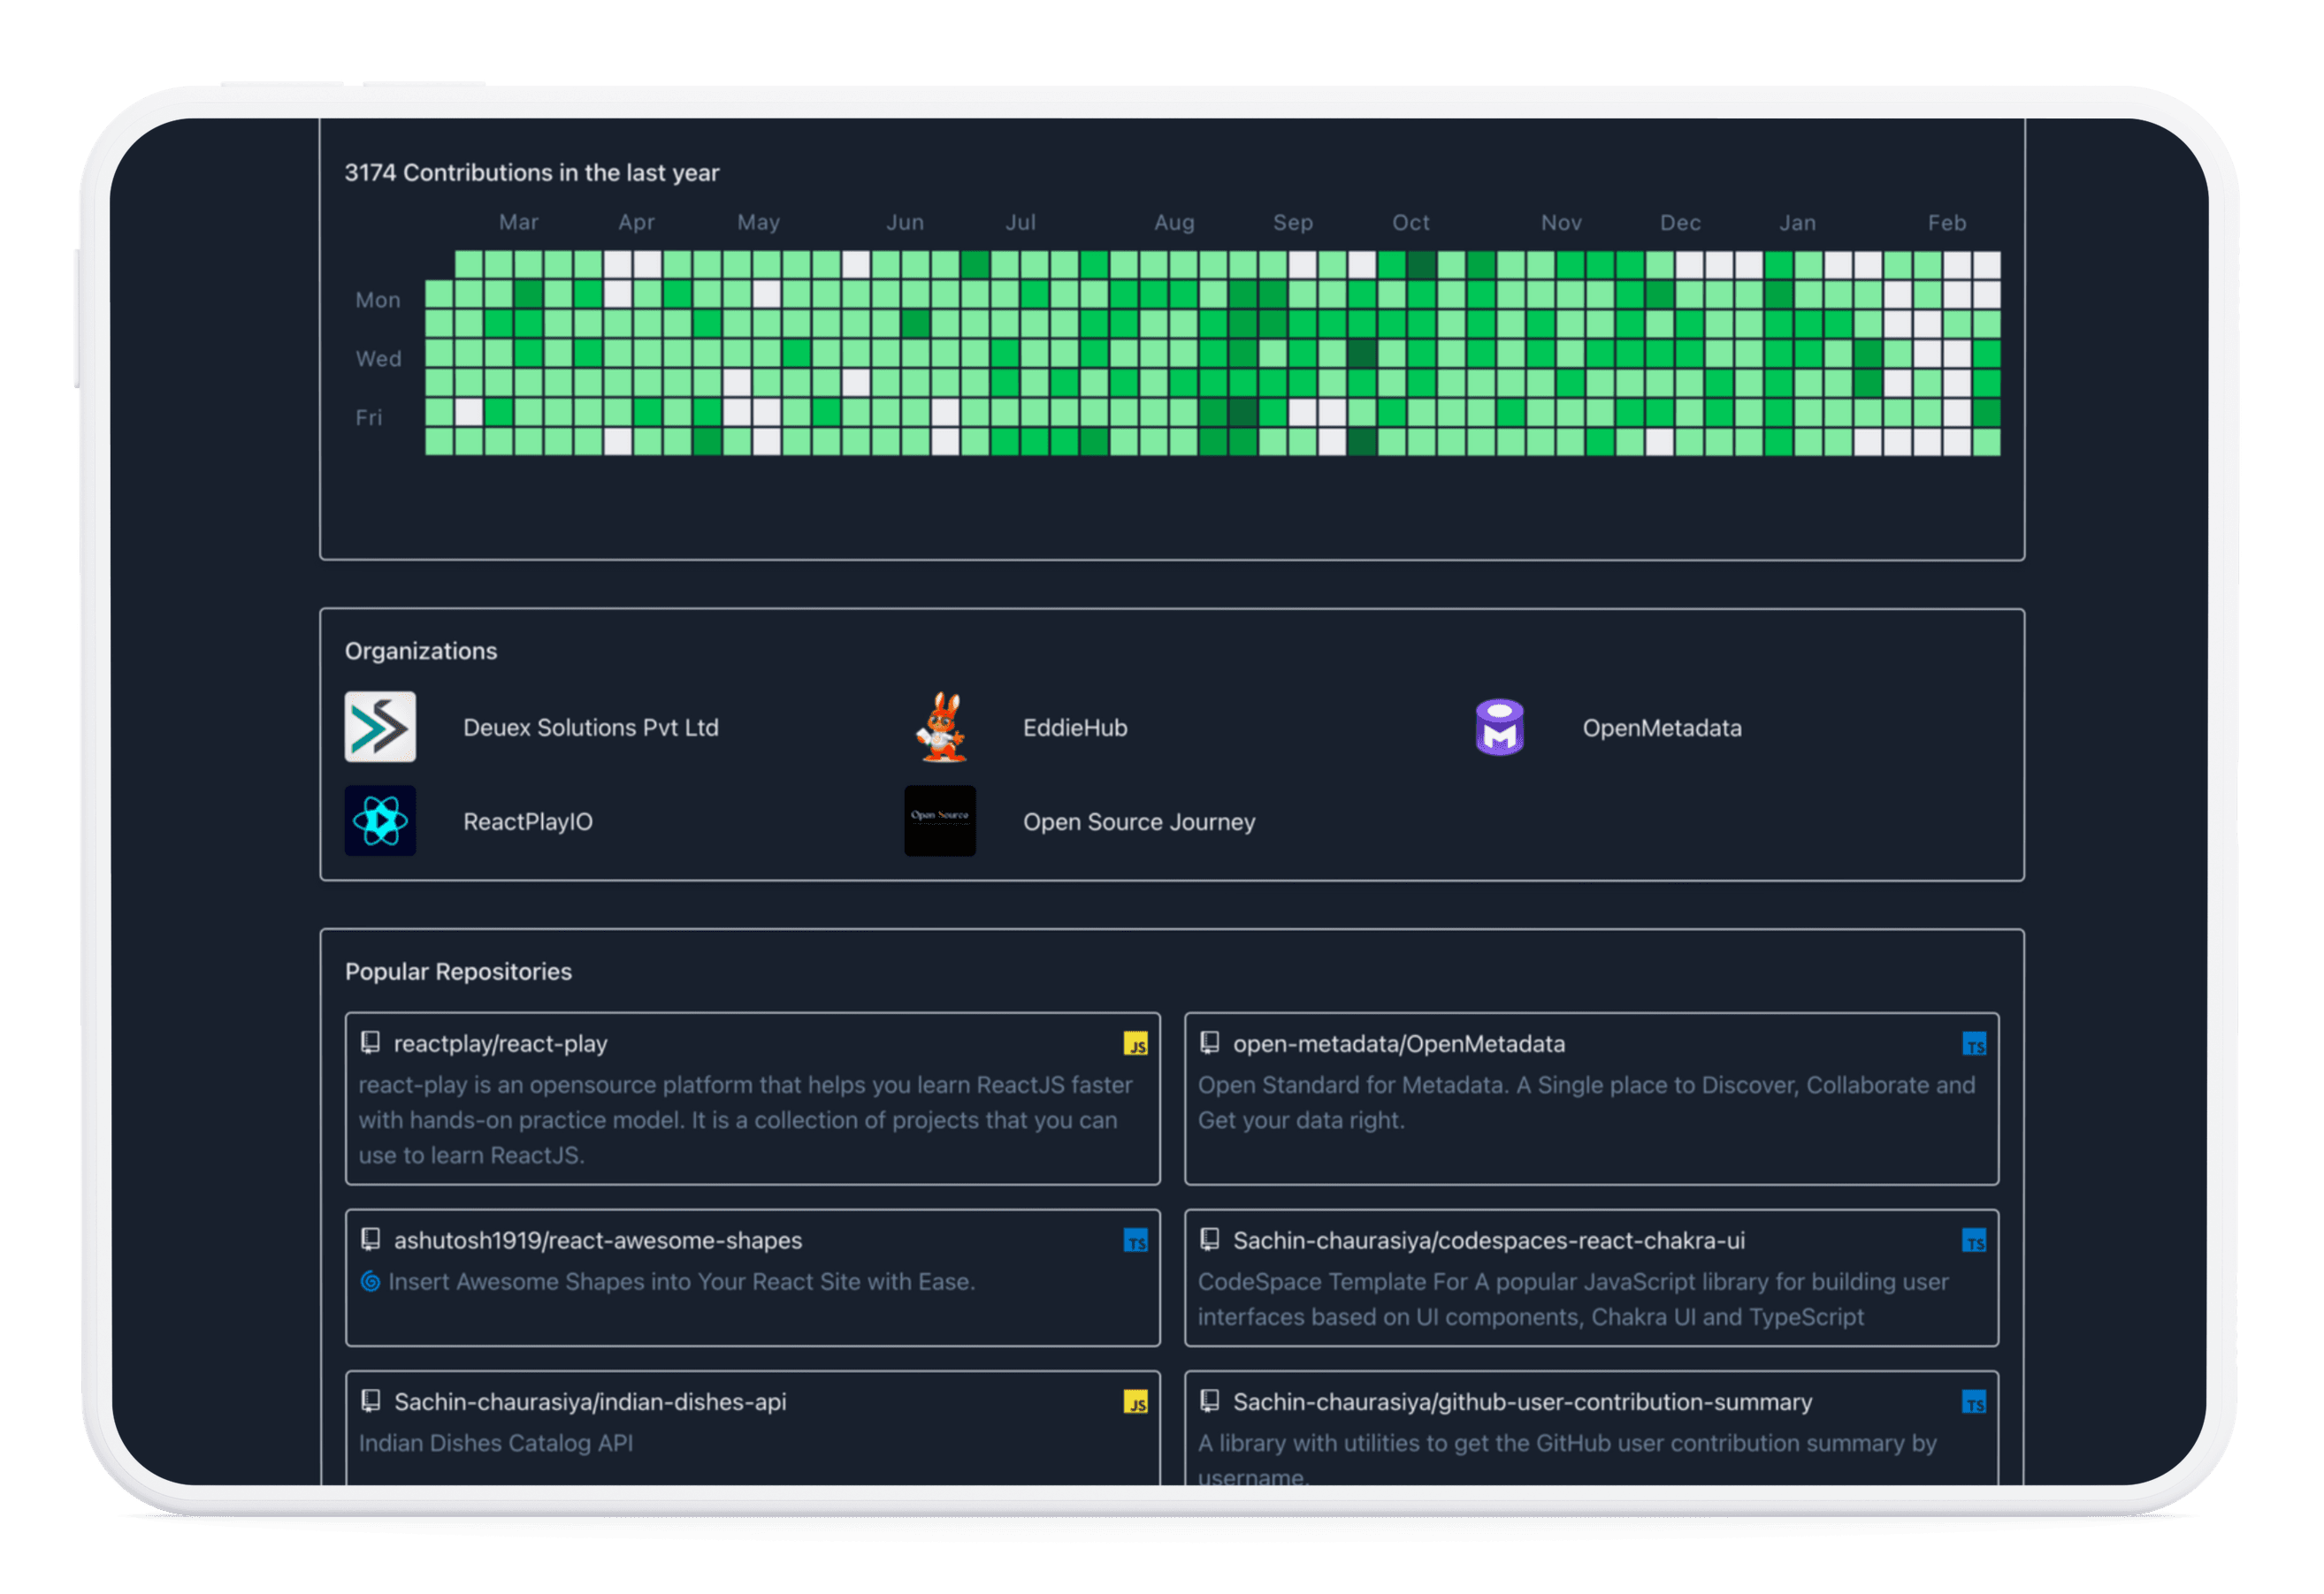Click the repo icon beside open-metadata/OpenMetadata

(x=1209, y=1043)
